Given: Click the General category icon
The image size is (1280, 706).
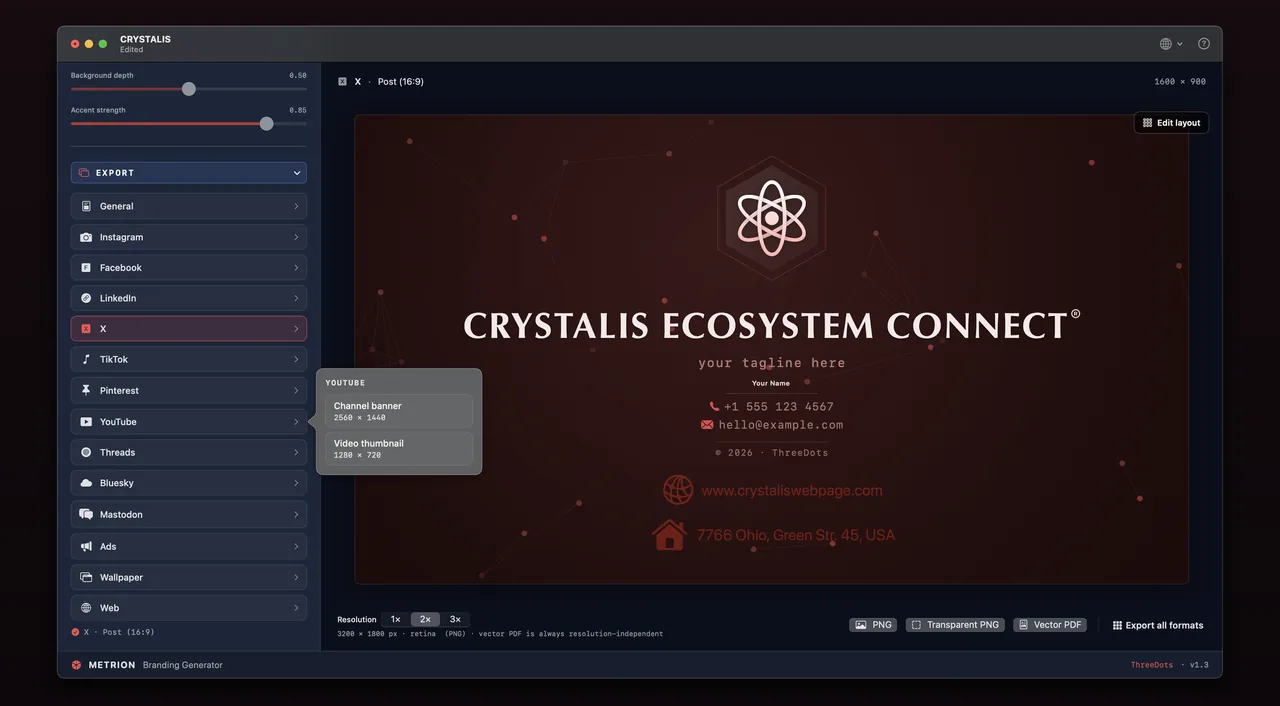Looking at the screenshot, I should coord(86,206).
